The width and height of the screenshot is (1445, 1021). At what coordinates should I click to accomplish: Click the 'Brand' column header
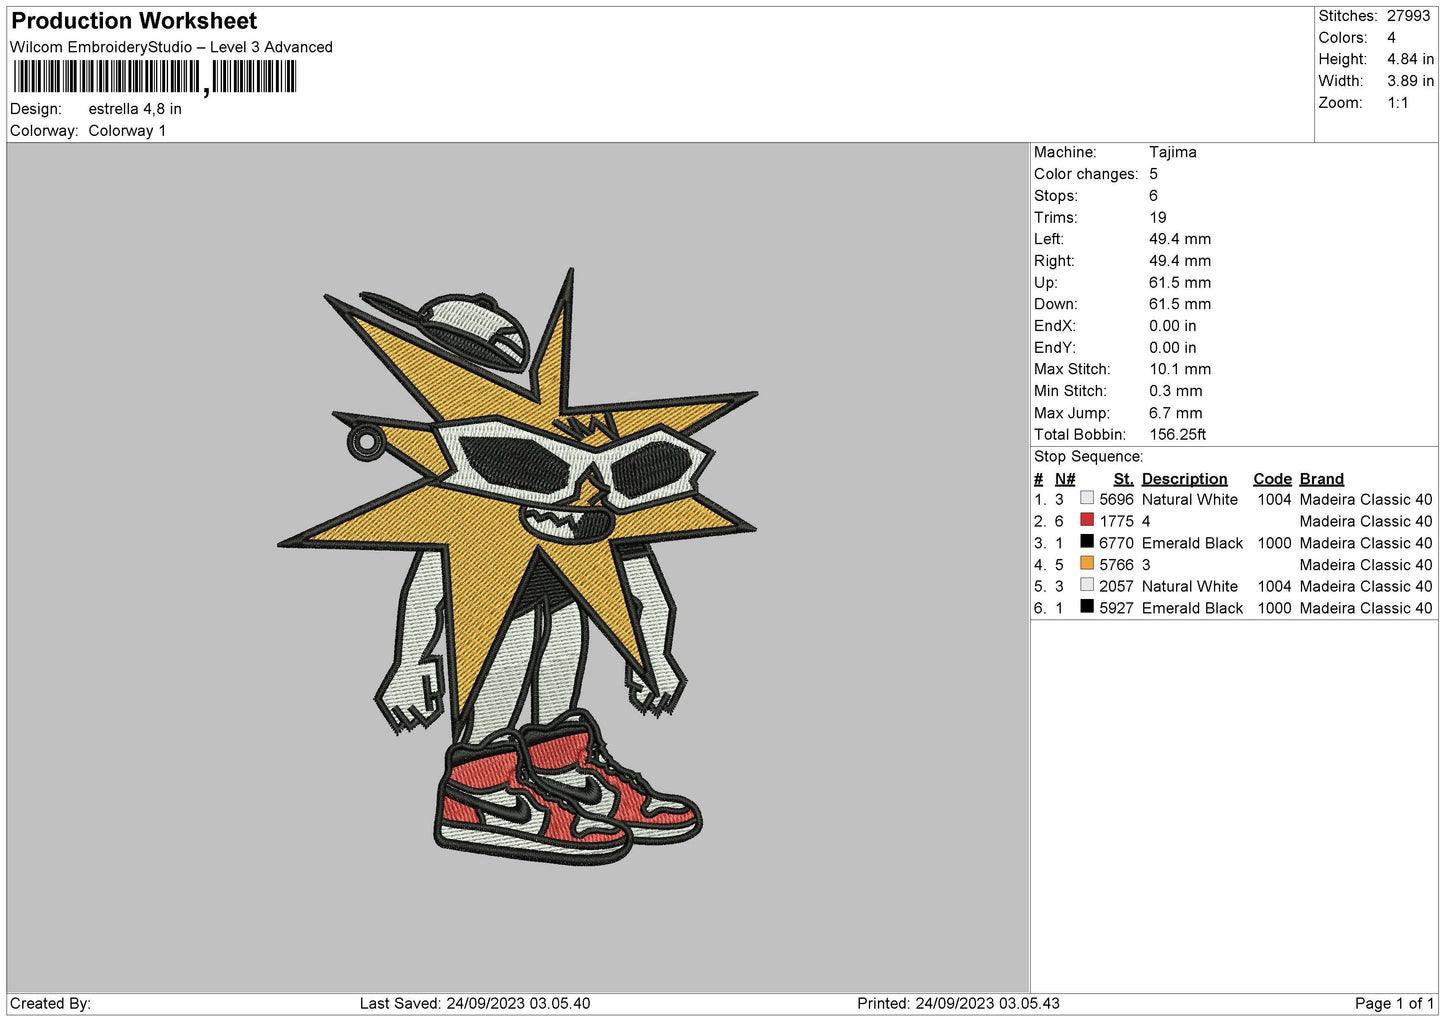click(x=1322, y=479)
